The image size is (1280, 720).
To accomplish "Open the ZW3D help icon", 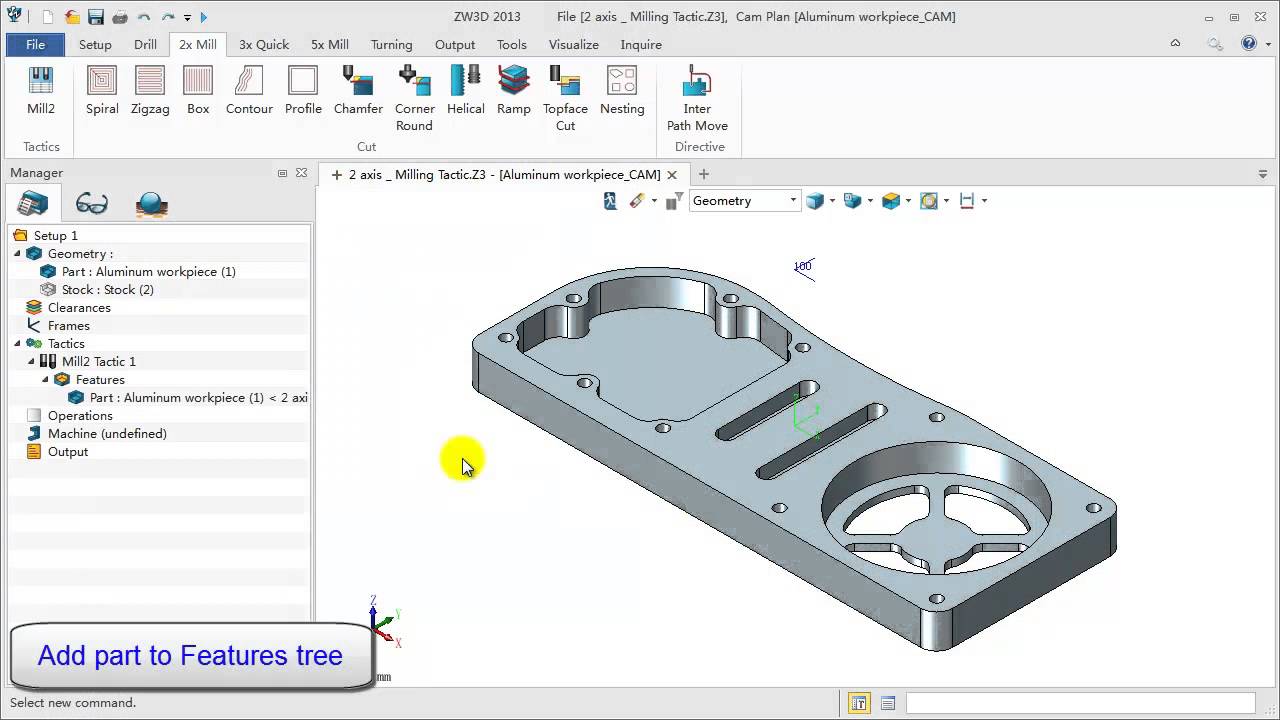I will (x=1249, y=43).
